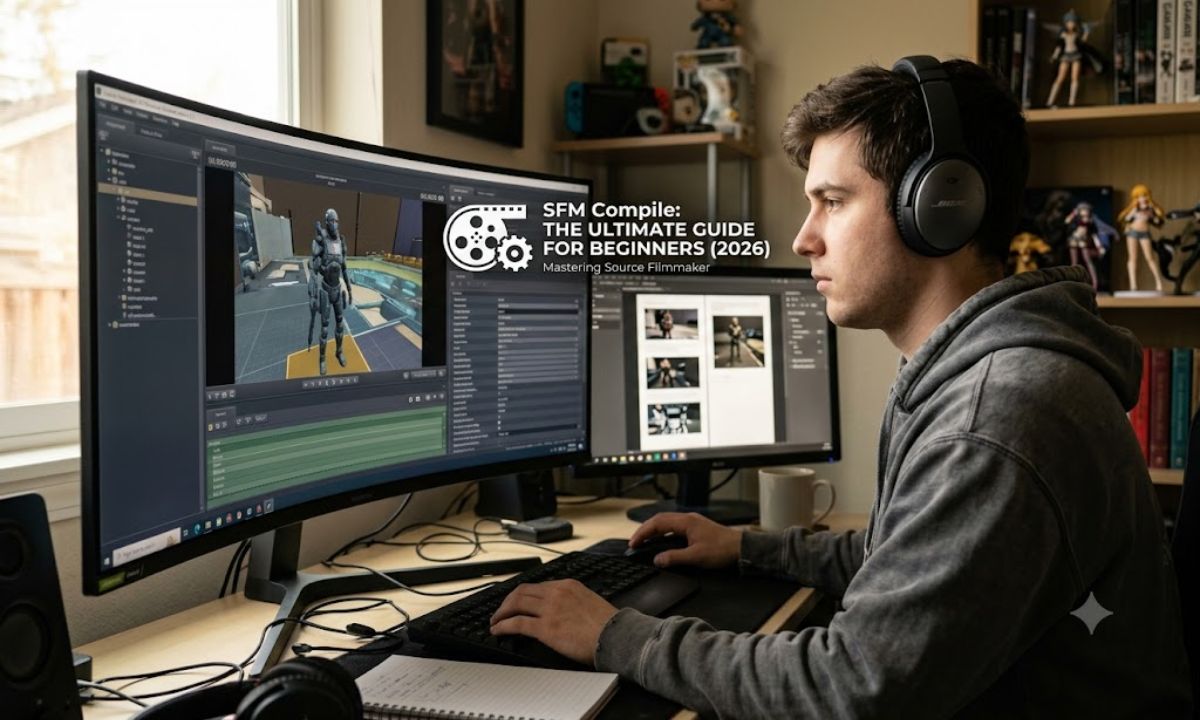This screenshot has height=720, width=1200.
Task: Open the middle thumbnail on the left document page
Action: pyautogui.click(x=673, y=372)
